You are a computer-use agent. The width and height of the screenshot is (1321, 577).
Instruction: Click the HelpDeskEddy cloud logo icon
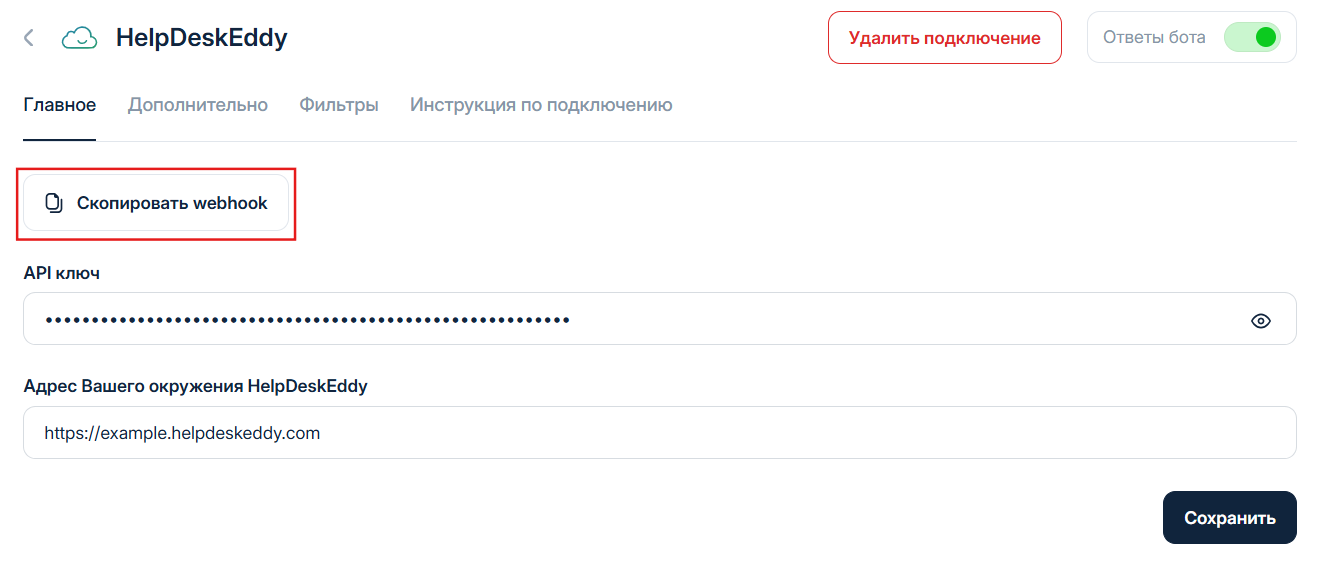80,38
